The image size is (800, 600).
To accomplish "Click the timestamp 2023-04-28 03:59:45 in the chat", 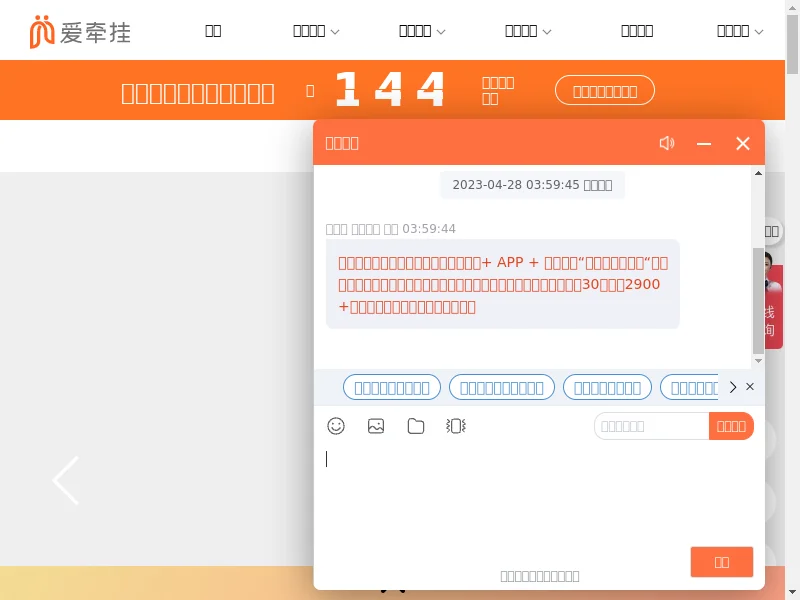I will [x=515, y=185].
